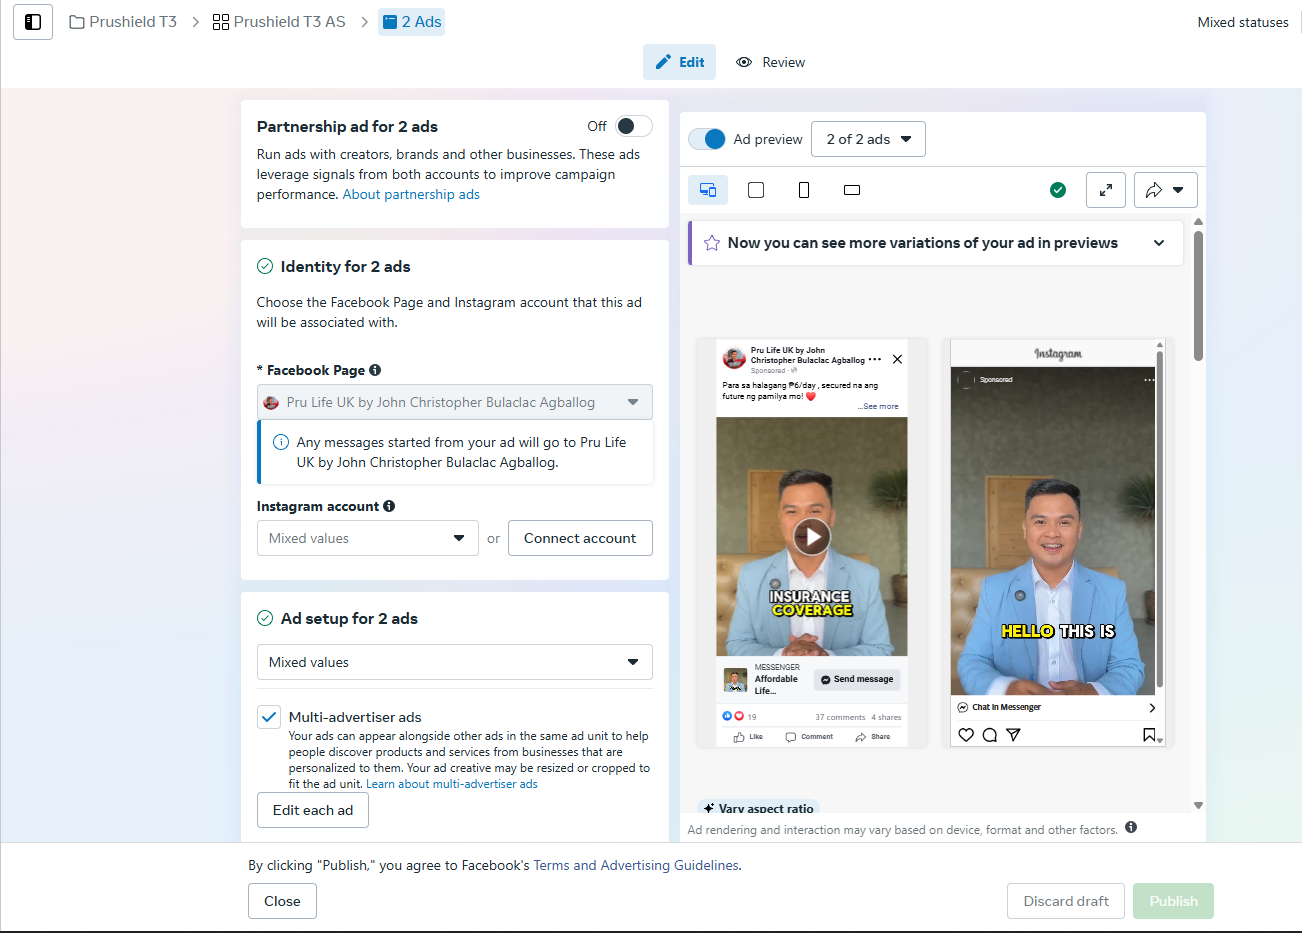Open the Instagram account Mixed values dropdown

coord(368,538)
